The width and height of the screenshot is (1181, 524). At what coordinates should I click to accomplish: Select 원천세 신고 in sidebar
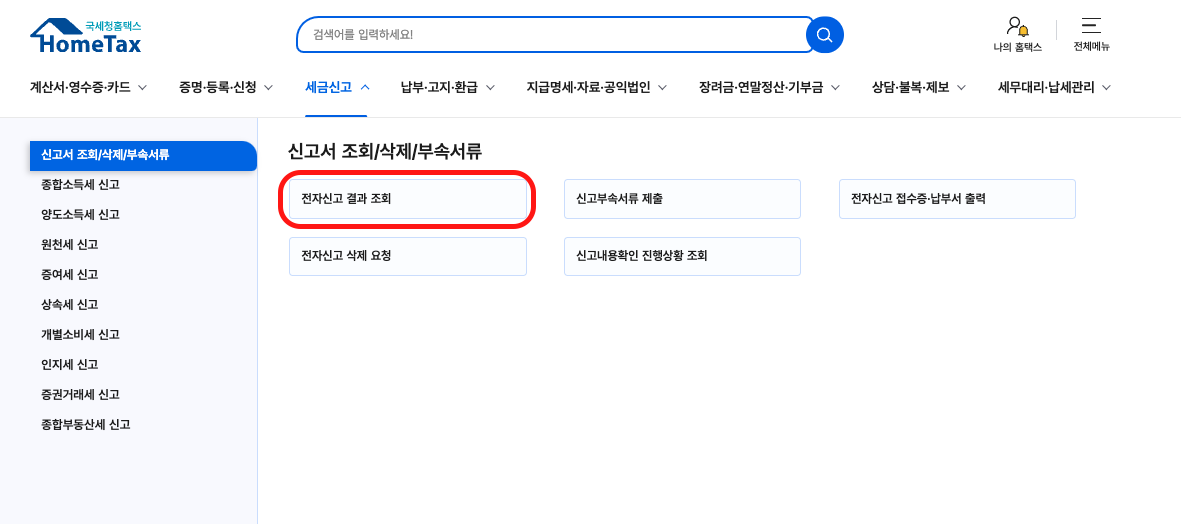69,245
